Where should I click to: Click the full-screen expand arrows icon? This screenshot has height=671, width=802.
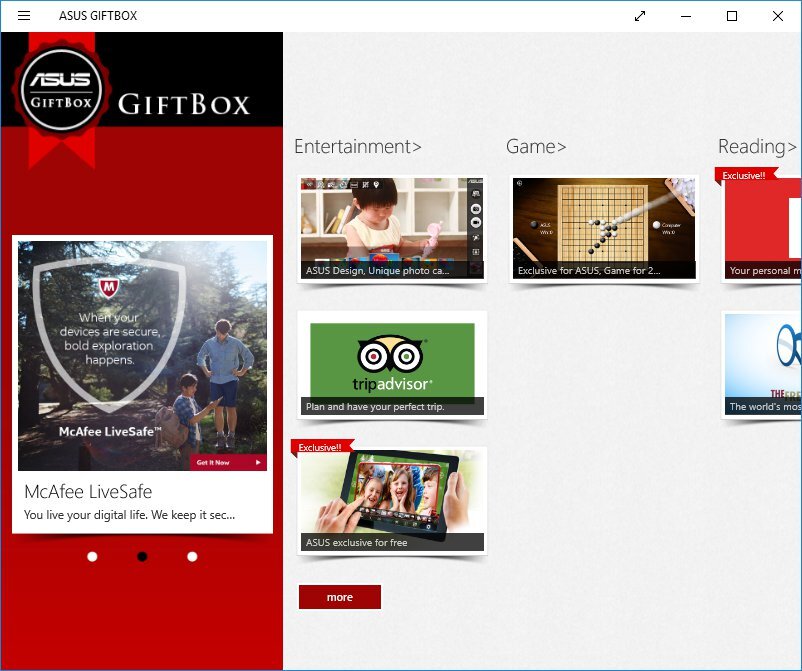tap(640, 16)
